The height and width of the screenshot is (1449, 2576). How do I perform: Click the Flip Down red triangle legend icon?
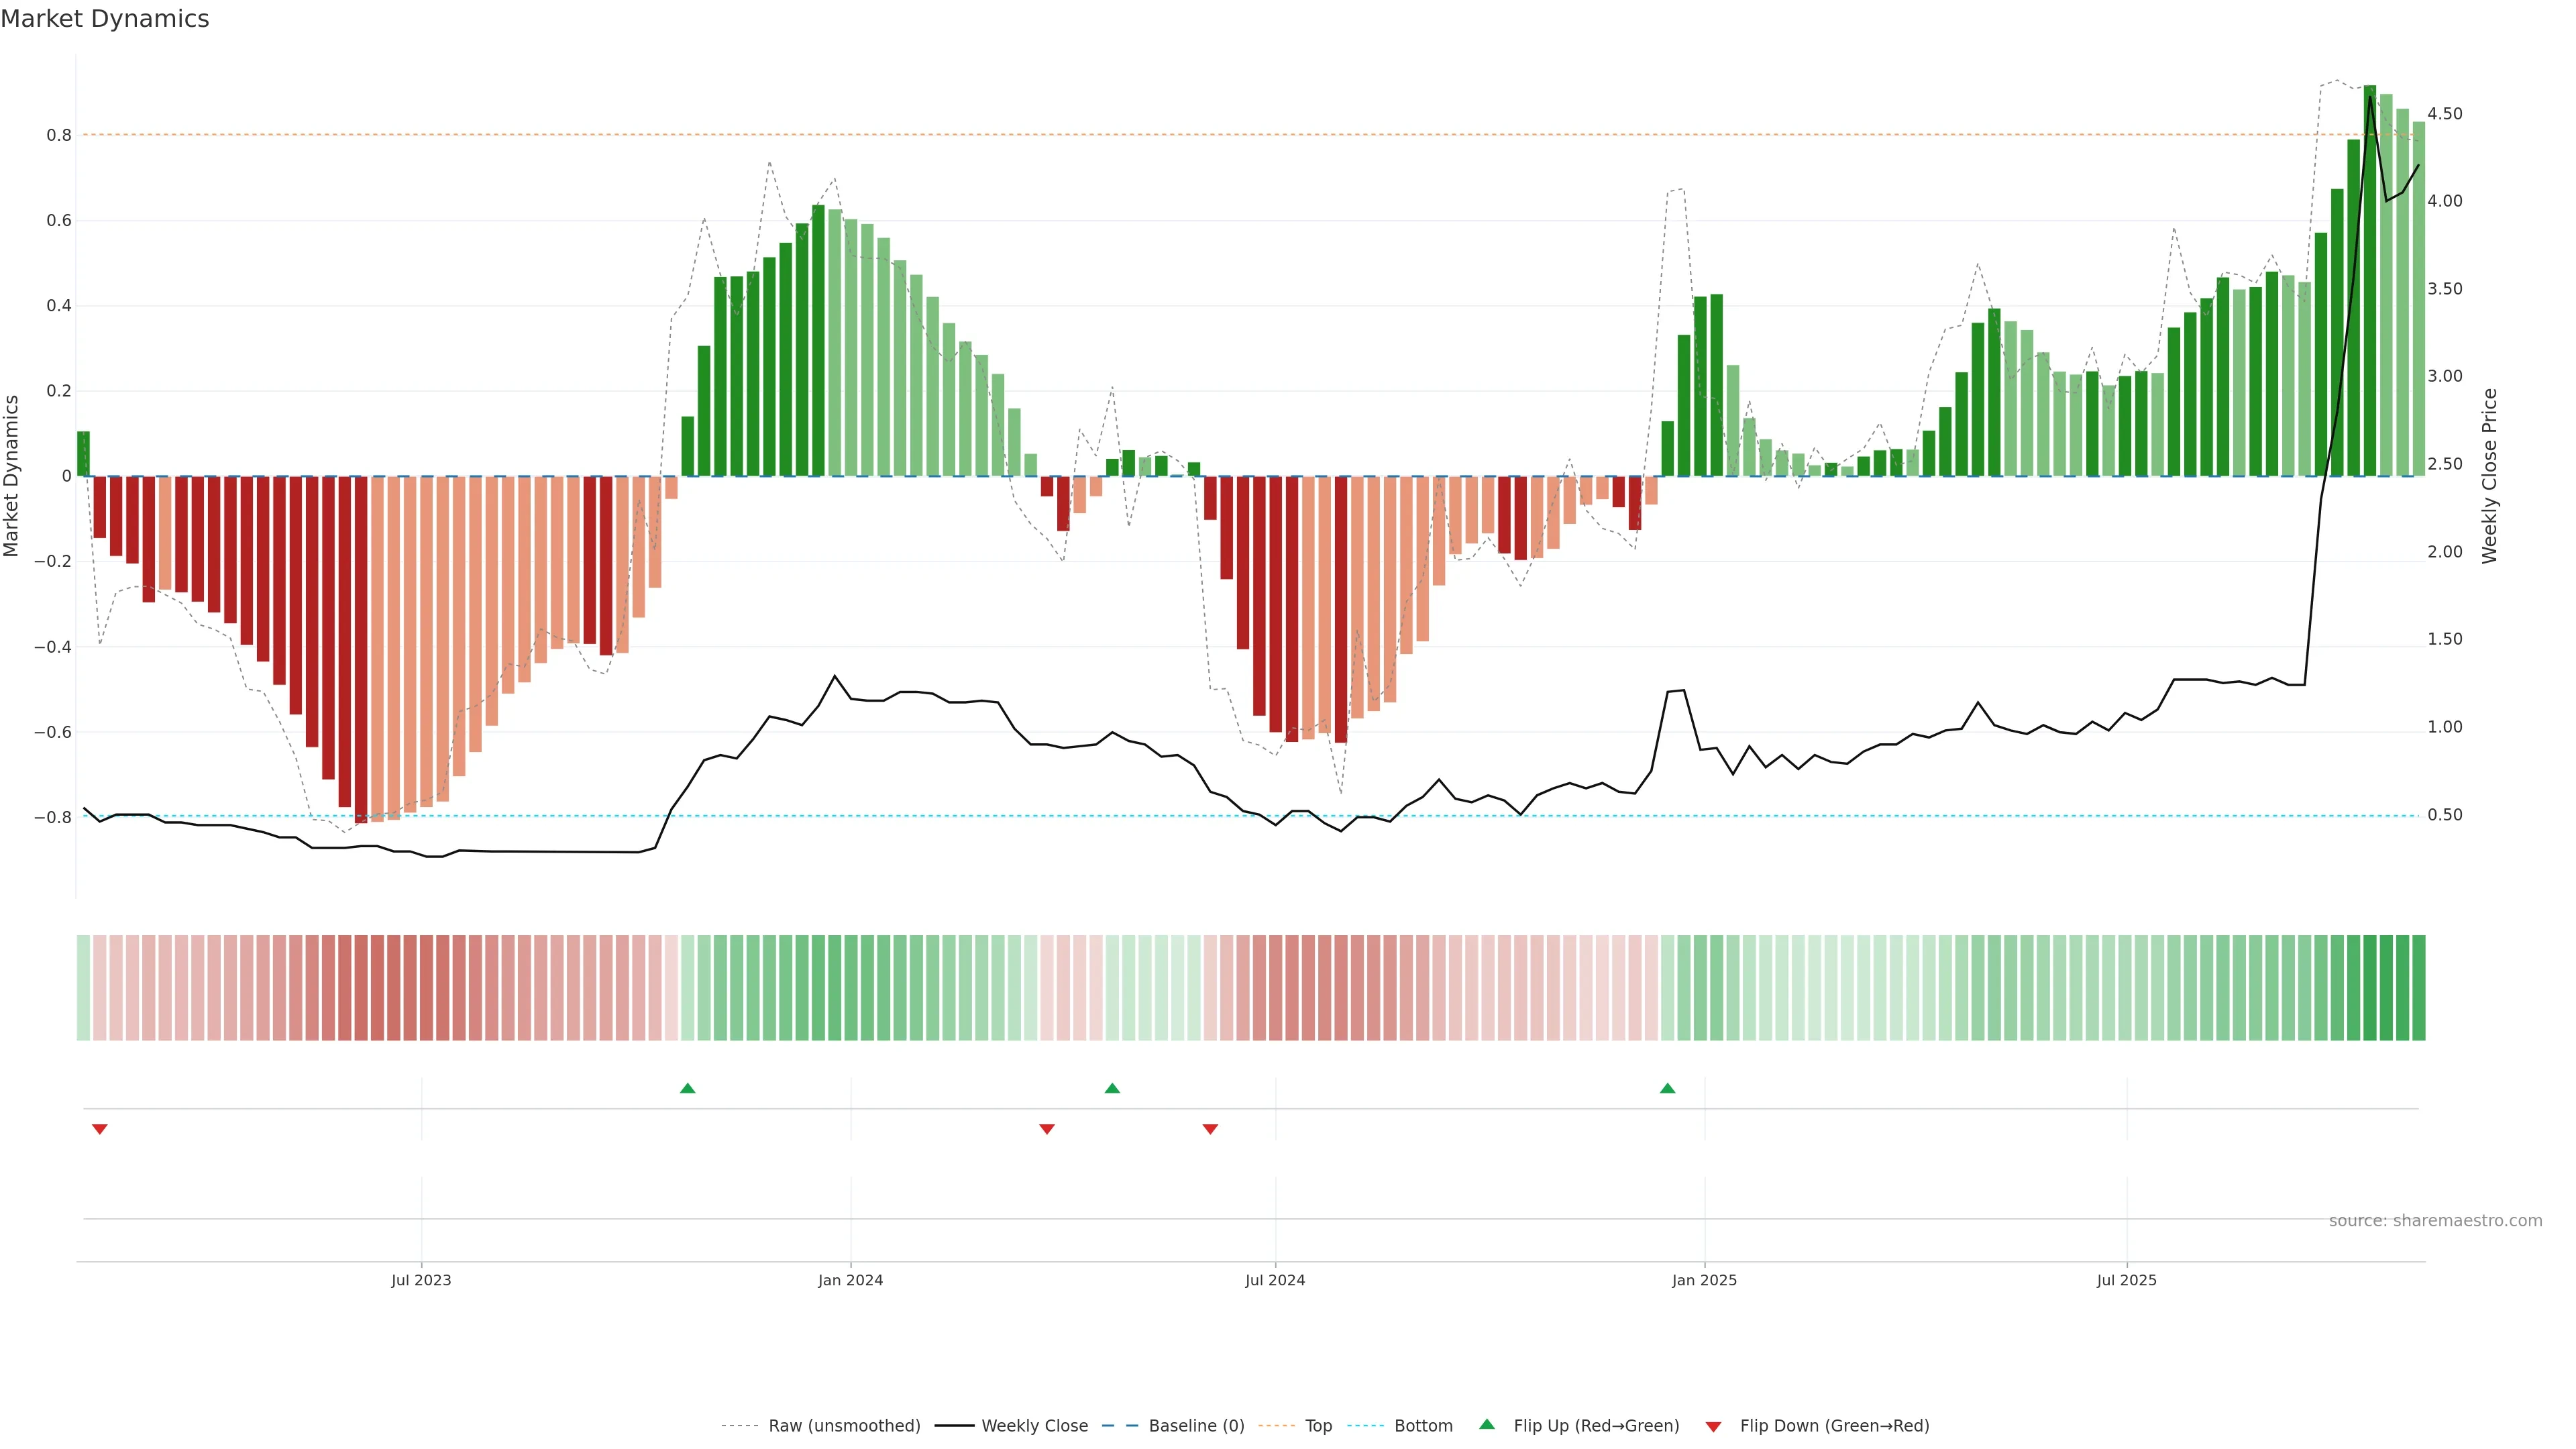(1713, 1426)
